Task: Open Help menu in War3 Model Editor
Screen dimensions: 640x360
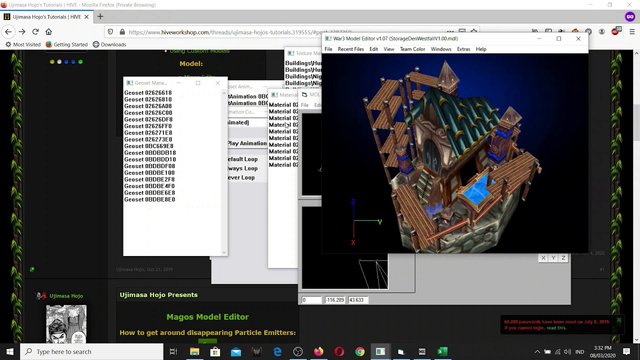Action: pos(481,49)
